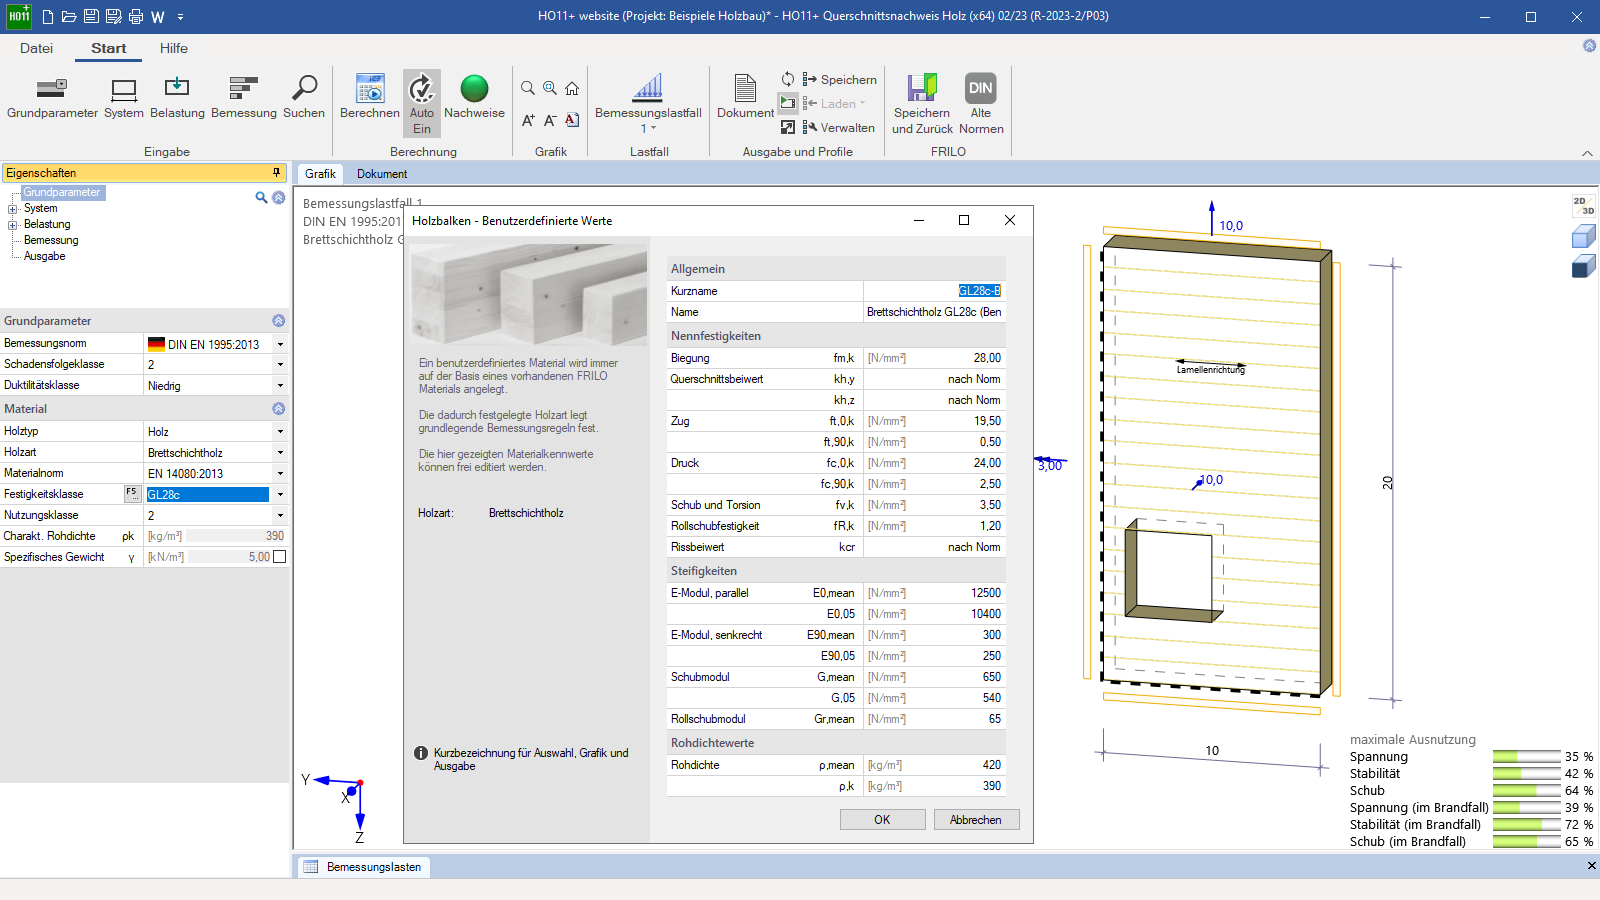
Task: Click the print icon in title bar
Action: [135, 17]
